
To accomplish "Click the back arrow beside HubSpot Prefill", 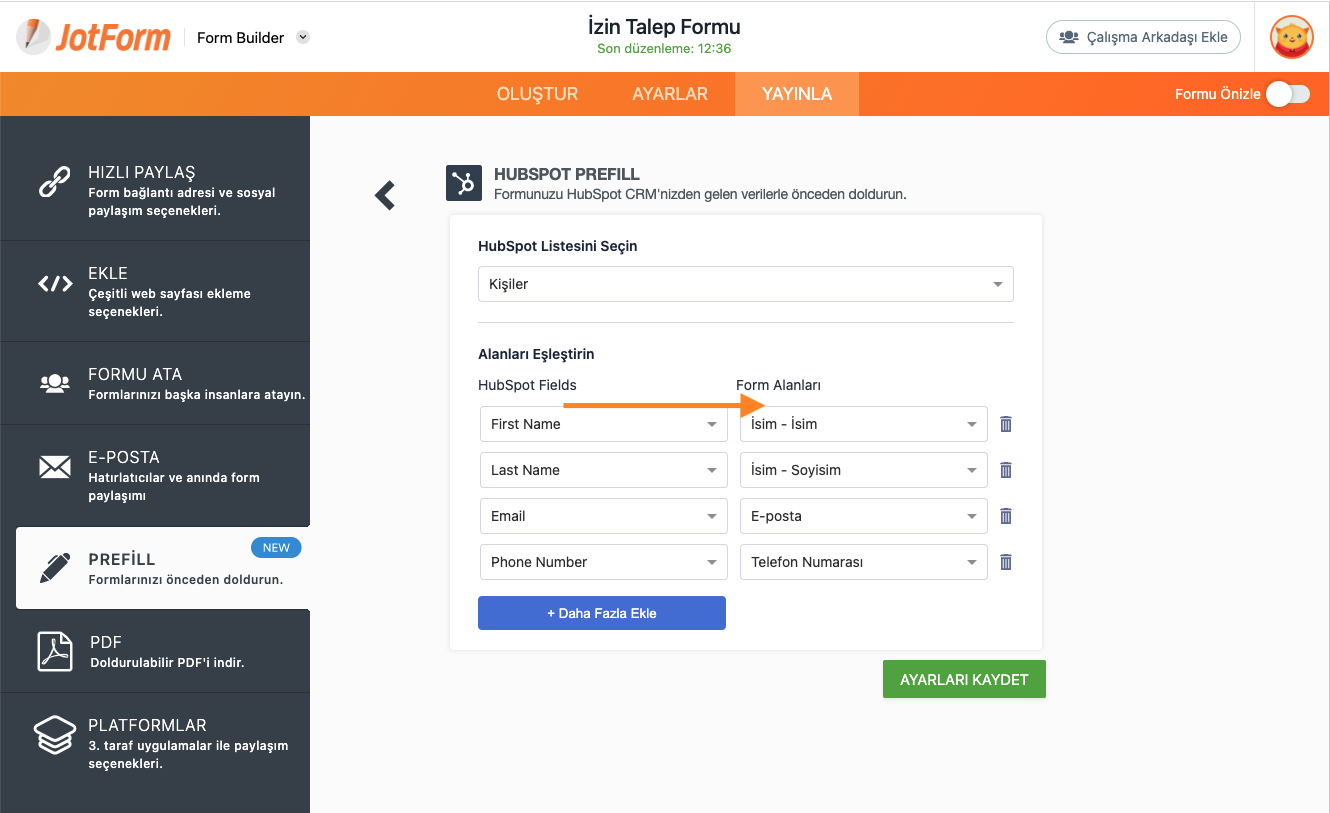I will click(385, 196).
